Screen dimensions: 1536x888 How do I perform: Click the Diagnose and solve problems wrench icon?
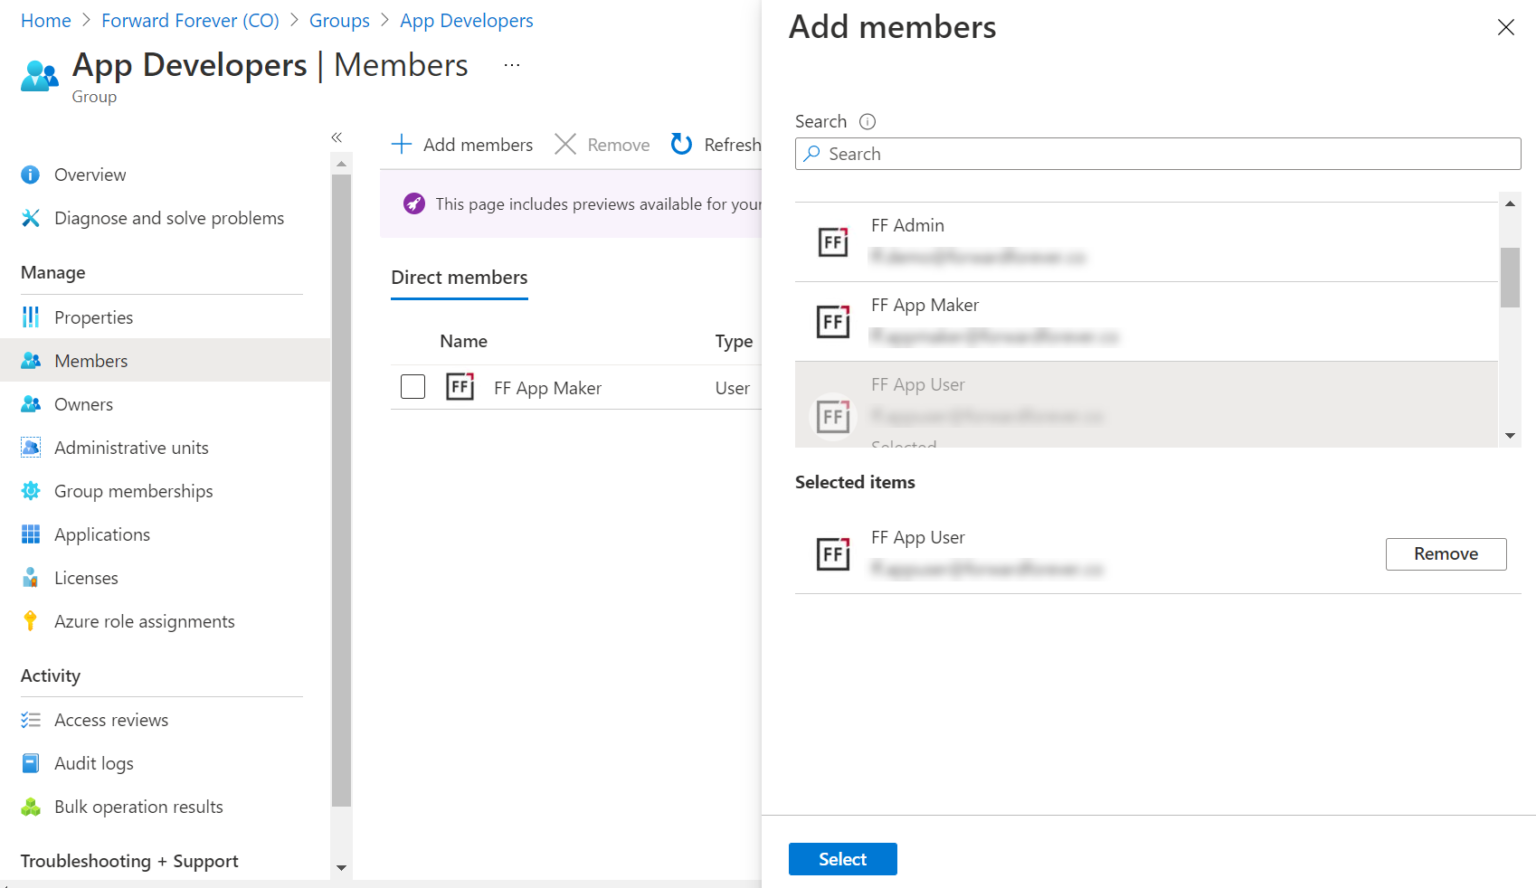click(31, 218)
